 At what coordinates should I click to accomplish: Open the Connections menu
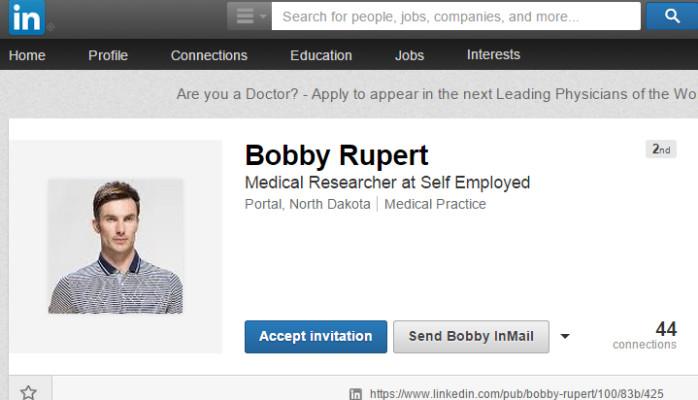(x=209, y=55)
